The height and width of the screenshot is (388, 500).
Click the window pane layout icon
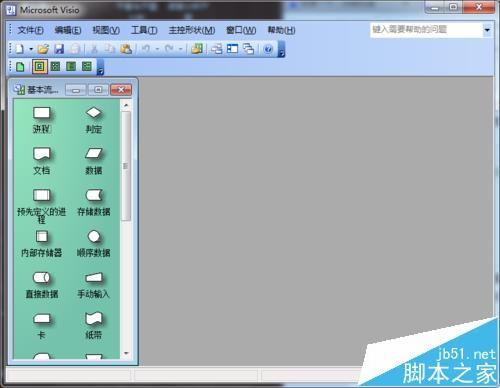click(232, 49)
